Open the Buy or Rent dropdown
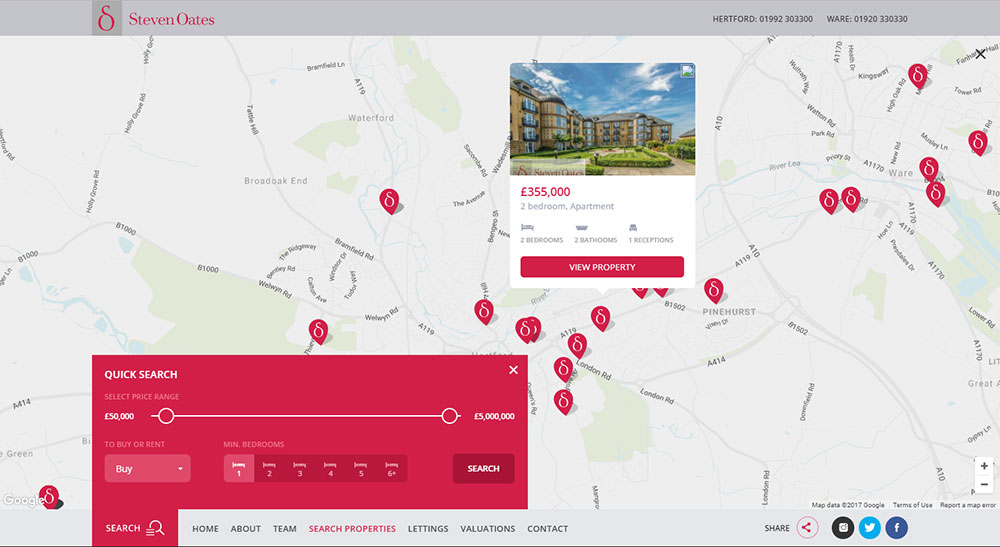Viewport: 1000px width, 547px height. 147,468
